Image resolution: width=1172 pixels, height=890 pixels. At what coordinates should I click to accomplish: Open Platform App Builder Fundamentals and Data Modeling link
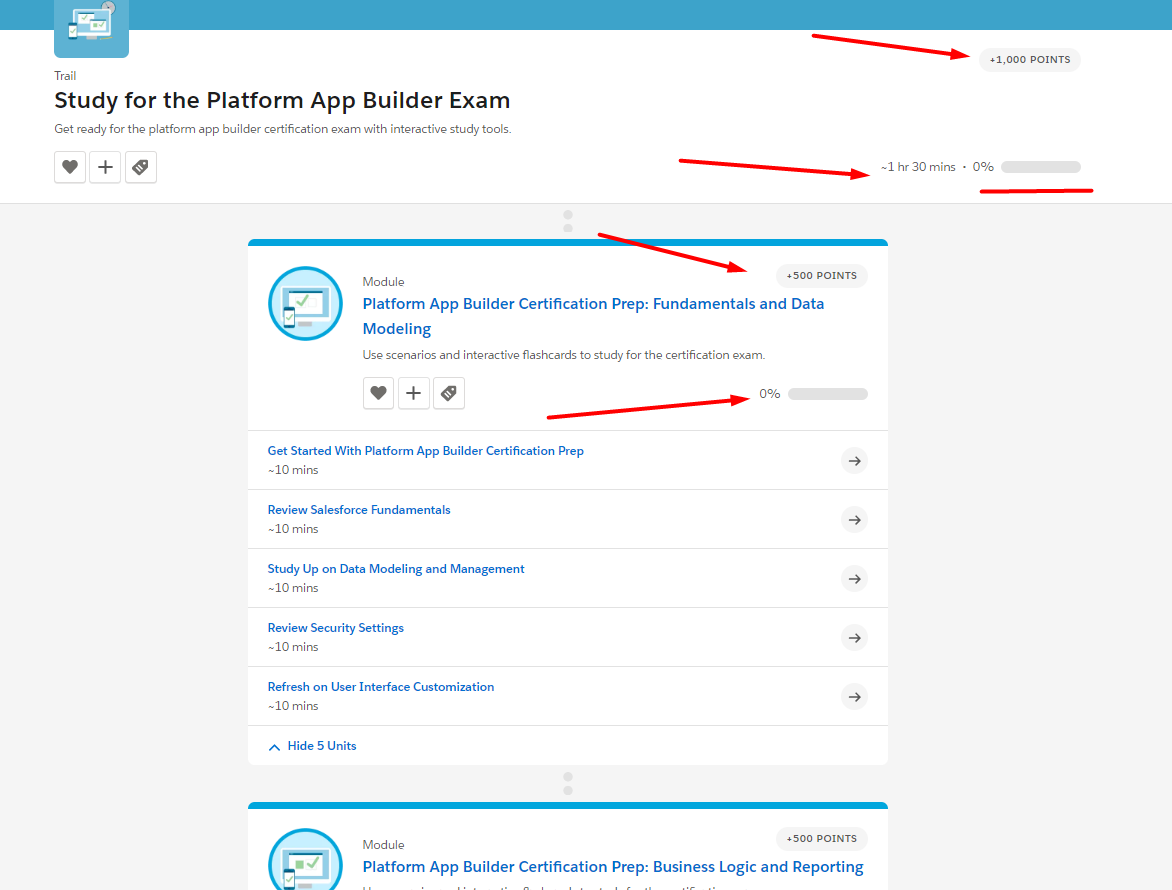coord(593,316)
